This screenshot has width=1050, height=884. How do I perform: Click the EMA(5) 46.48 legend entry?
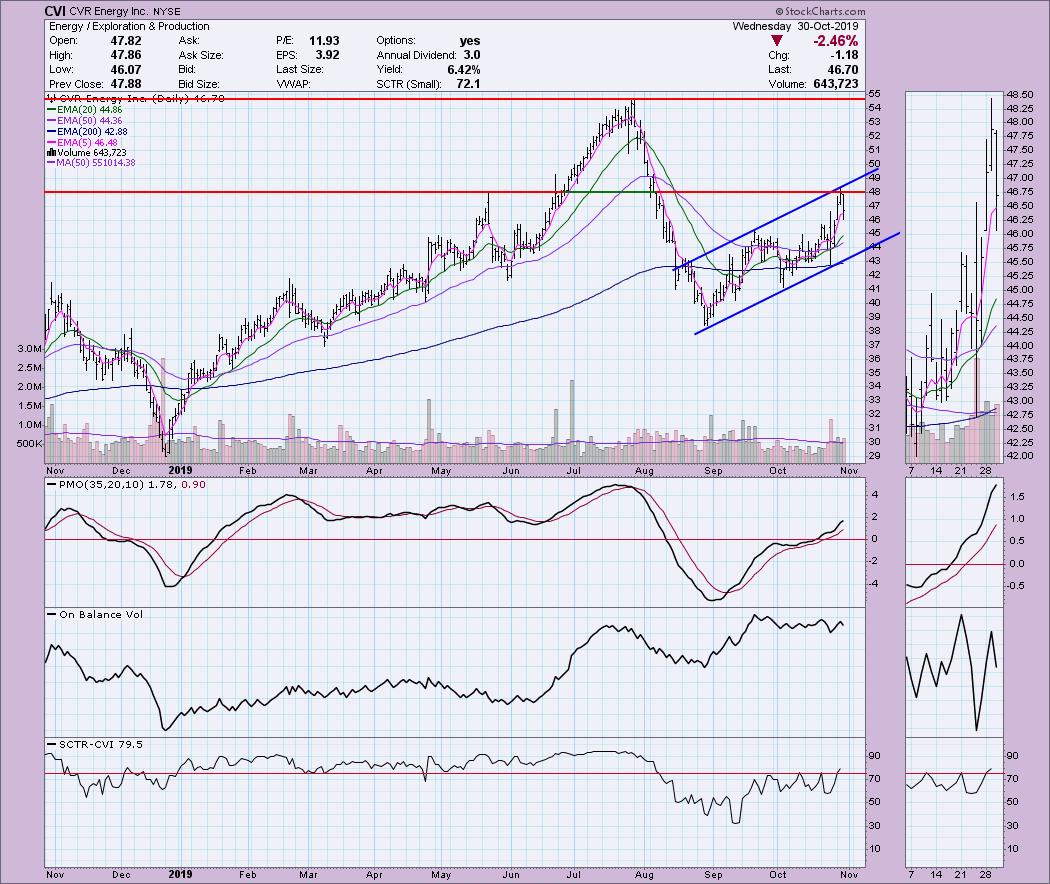[x=82, y=143]
